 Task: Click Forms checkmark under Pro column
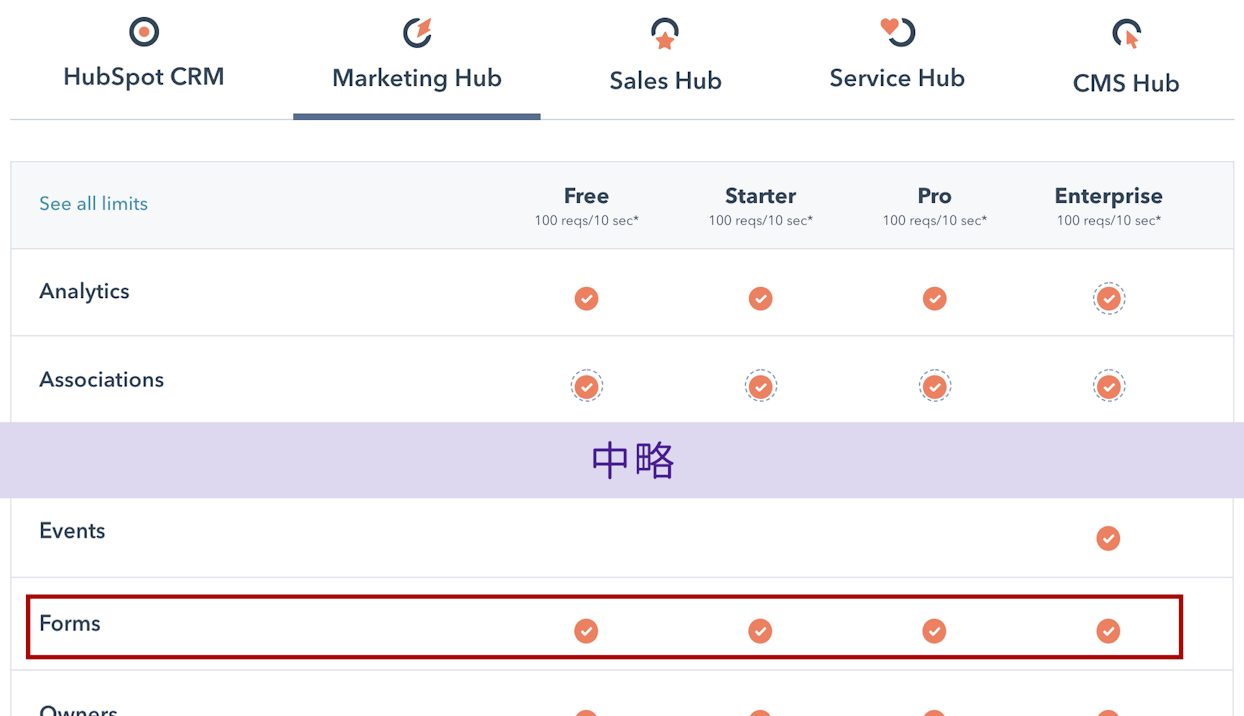[x=934, y=631]
